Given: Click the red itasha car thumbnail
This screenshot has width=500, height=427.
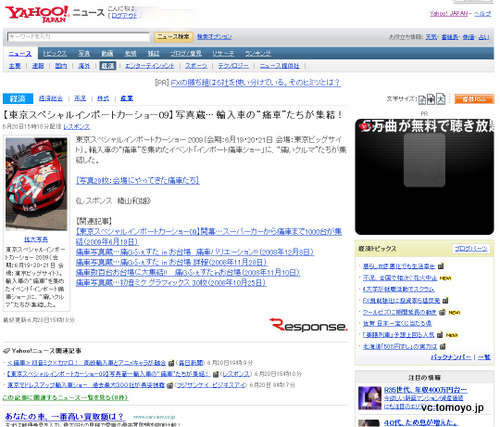Looking at the screenshot, I should pyautogui.click(x=36, y=184).
